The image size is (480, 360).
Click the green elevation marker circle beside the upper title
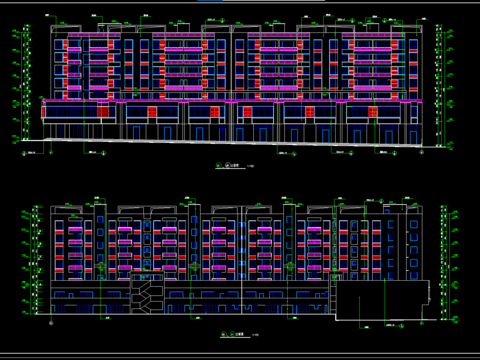(219, 165)
